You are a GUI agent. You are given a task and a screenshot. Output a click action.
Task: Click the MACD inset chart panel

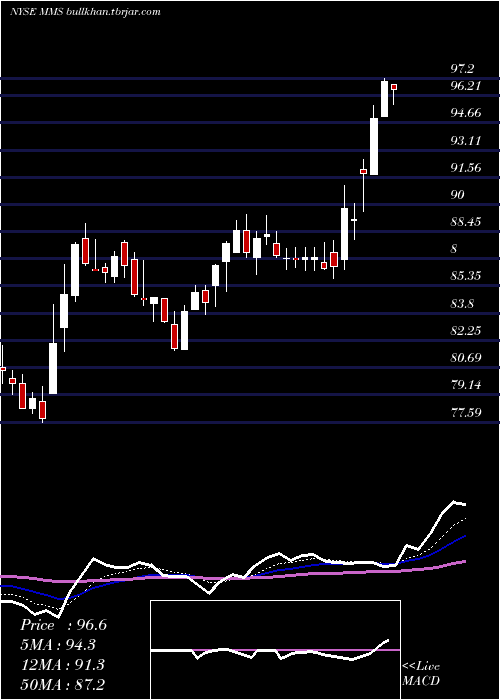[275, 650]
